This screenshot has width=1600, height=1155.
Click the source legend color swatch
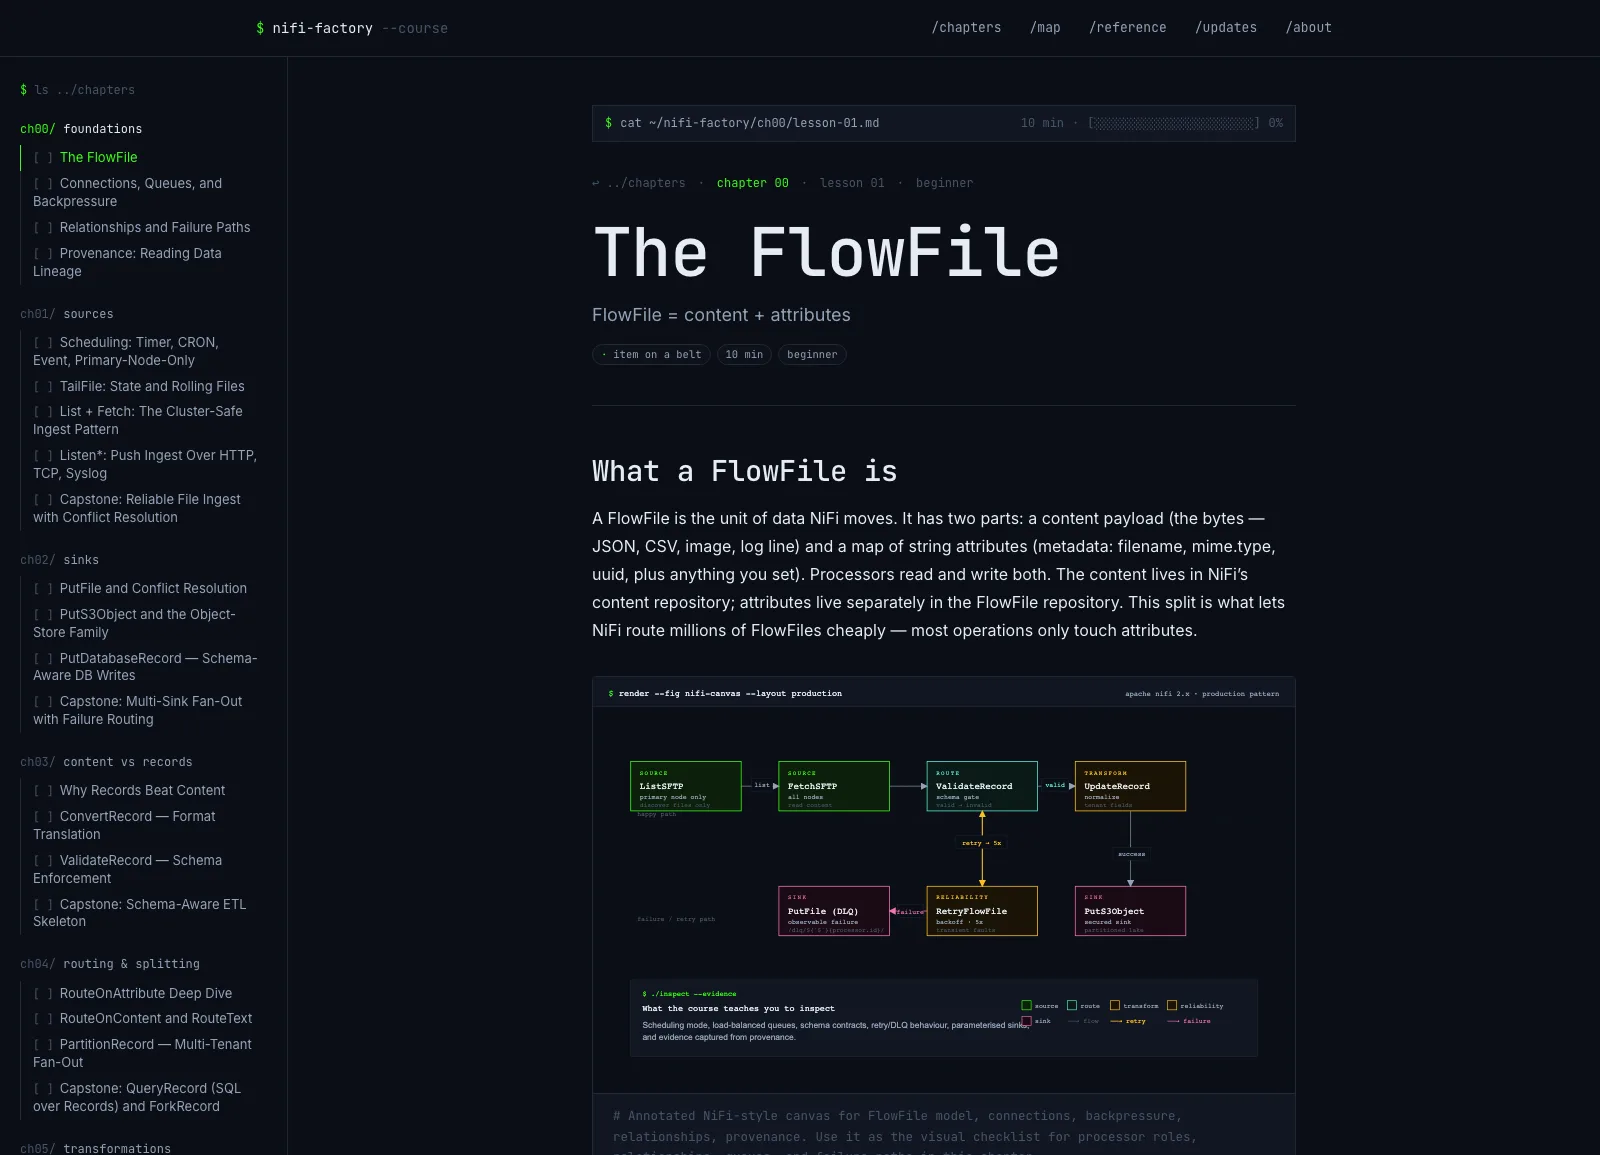pyautogui.click(x=1026, y=1005)
